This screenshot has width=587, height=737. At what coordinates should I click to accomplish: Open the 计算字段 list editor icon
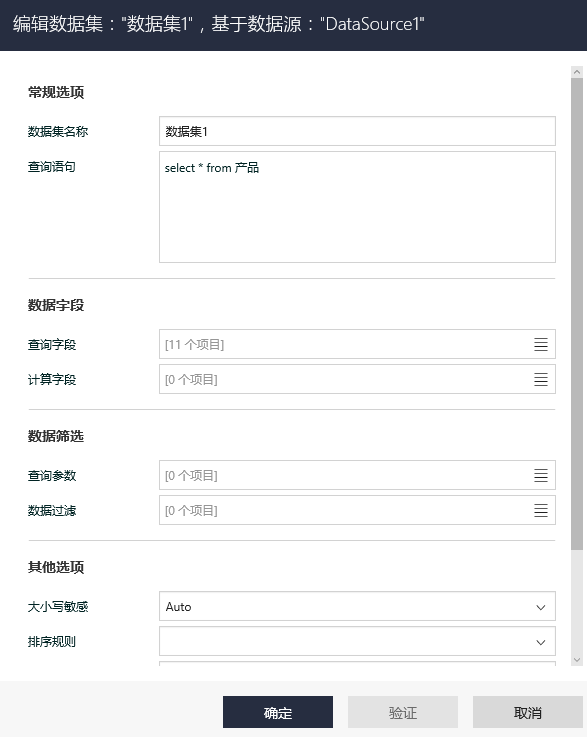[x=540, y=379]
